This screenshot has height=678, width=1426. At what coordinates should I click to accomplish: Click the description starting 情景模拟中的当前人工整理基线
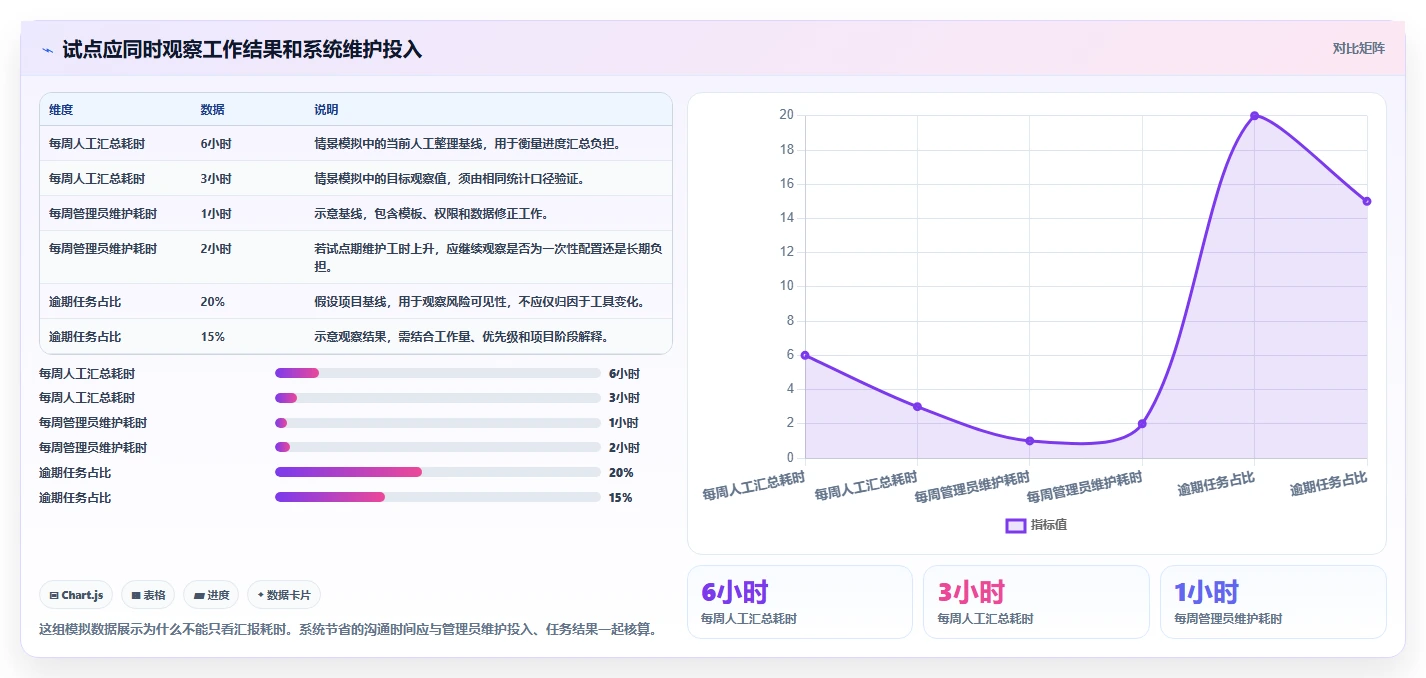[x=469, y=144]
